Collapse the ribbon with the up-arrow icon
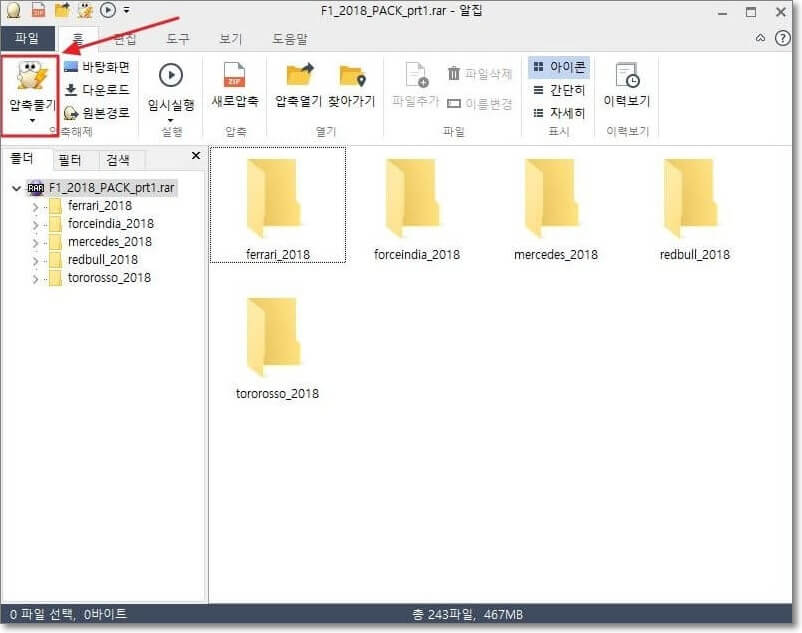This screenshot has width=802, height=633. pyautogui.click(x=760, y=38)
